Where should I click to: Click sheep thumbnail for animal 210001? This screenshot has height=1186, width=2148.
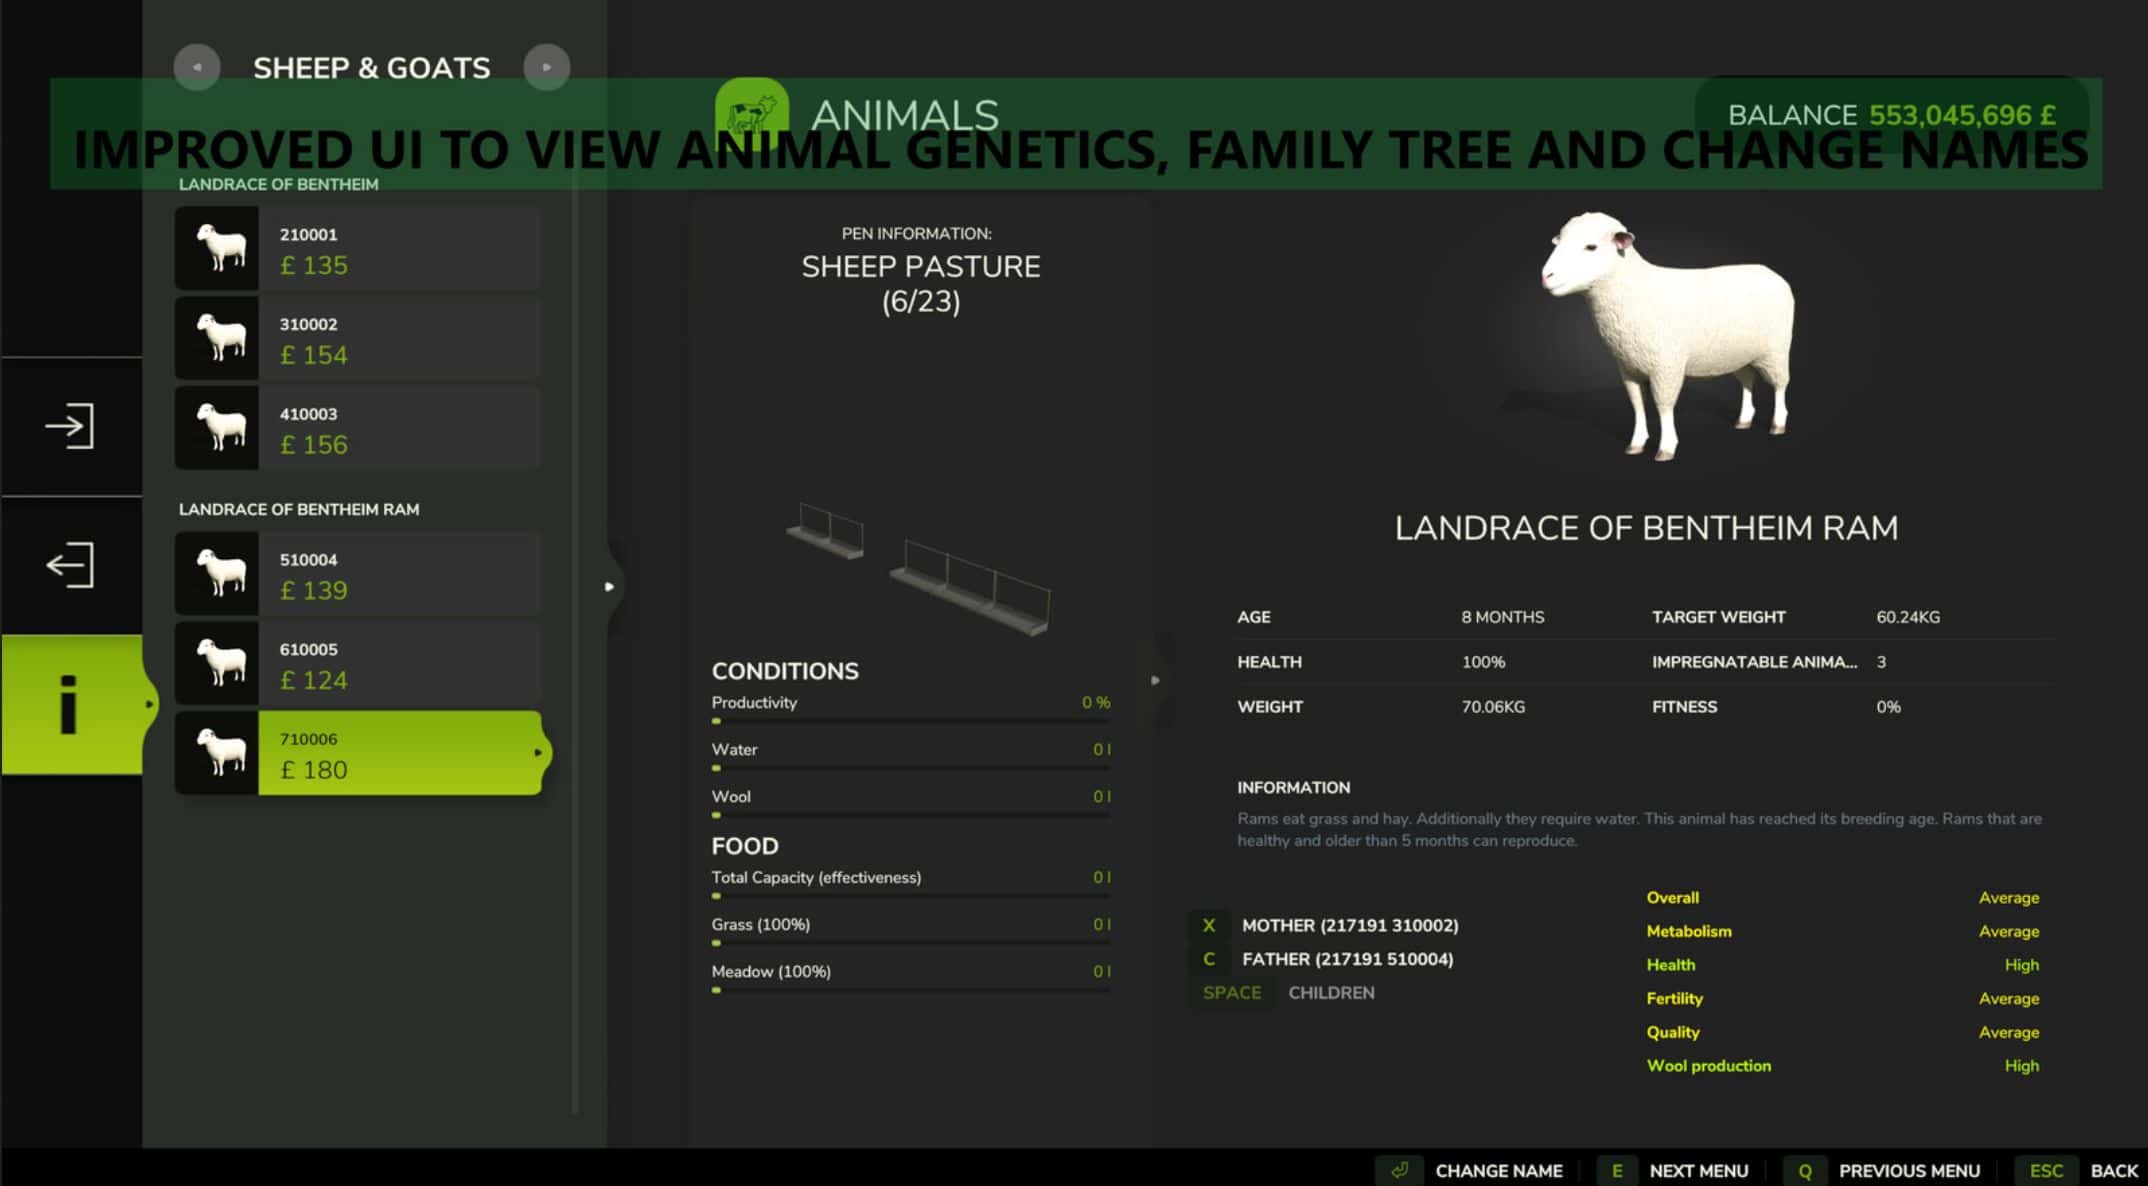click(218, 248)
